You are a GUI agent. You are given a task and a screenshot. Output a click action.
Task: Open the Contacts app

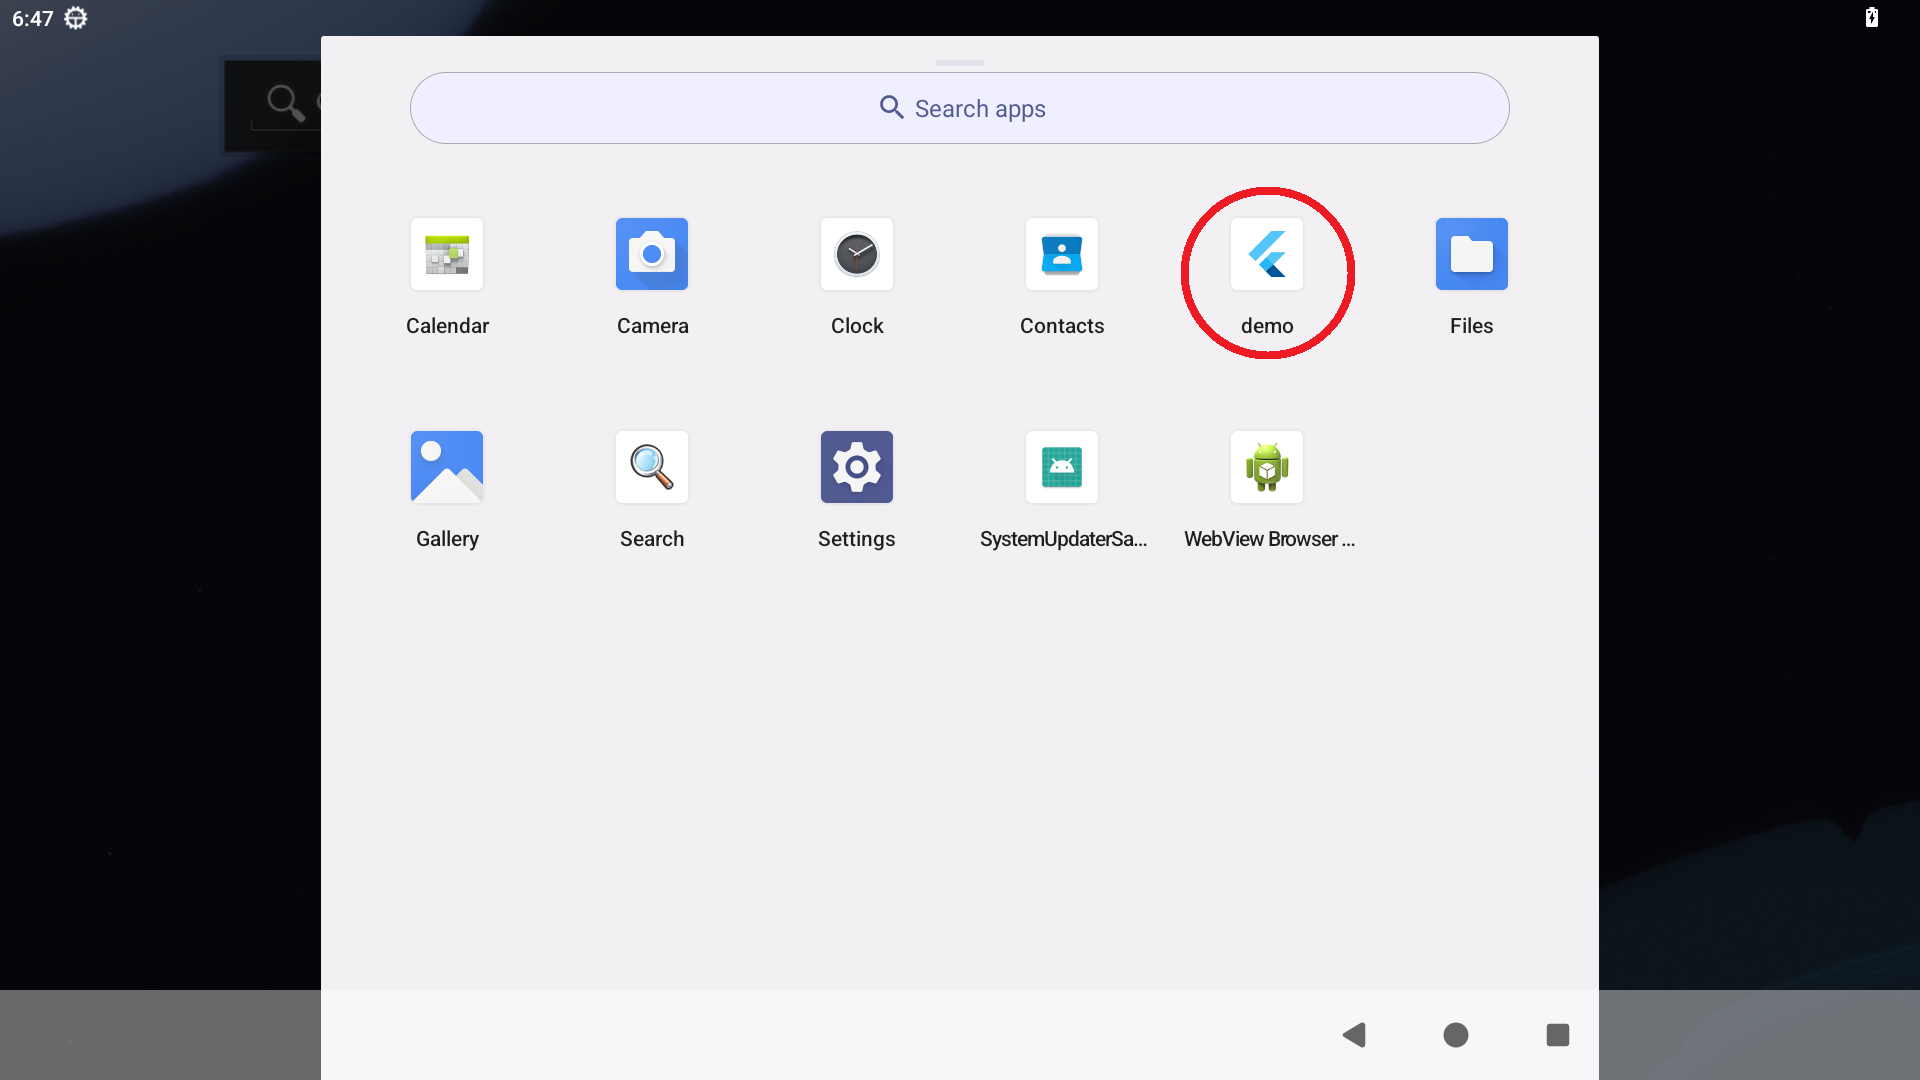point(1062,255)
